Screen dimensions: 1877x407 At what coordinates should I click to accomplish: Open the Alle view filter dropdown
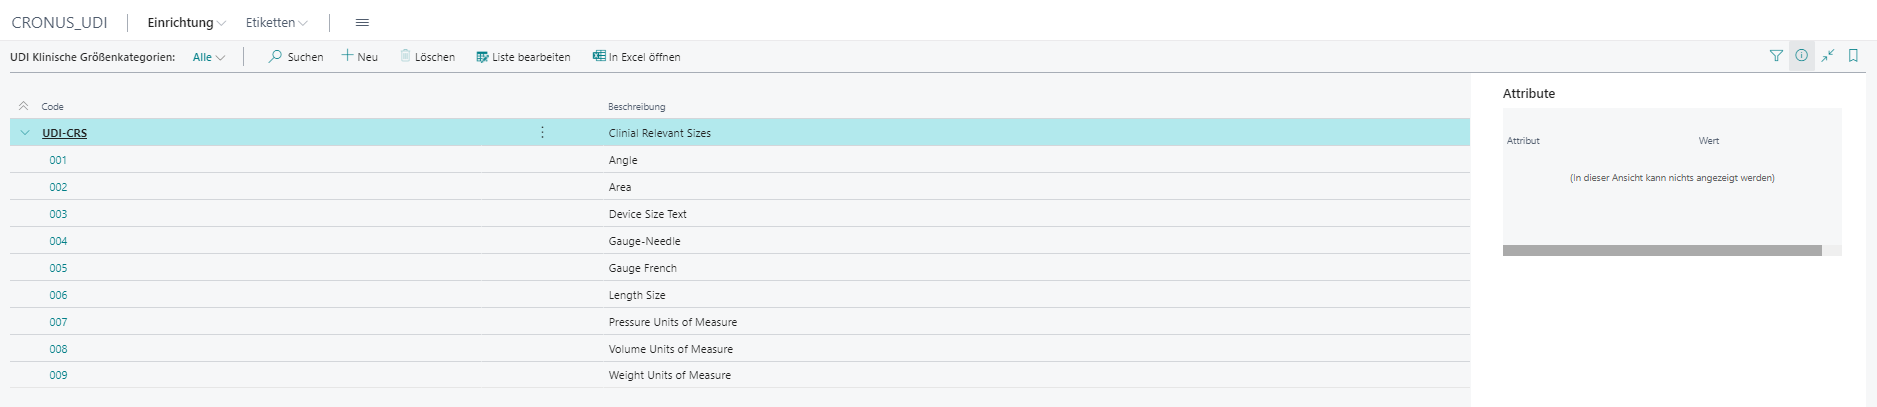coord(209,57)
